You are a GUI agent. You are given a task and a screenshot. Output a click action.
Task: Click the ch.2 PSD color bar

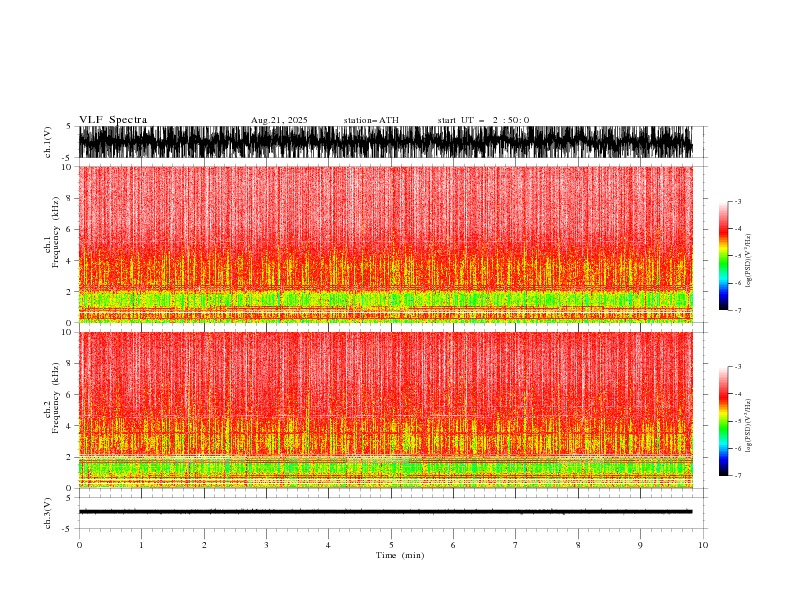pyautogui.click(x=723, y=421)
